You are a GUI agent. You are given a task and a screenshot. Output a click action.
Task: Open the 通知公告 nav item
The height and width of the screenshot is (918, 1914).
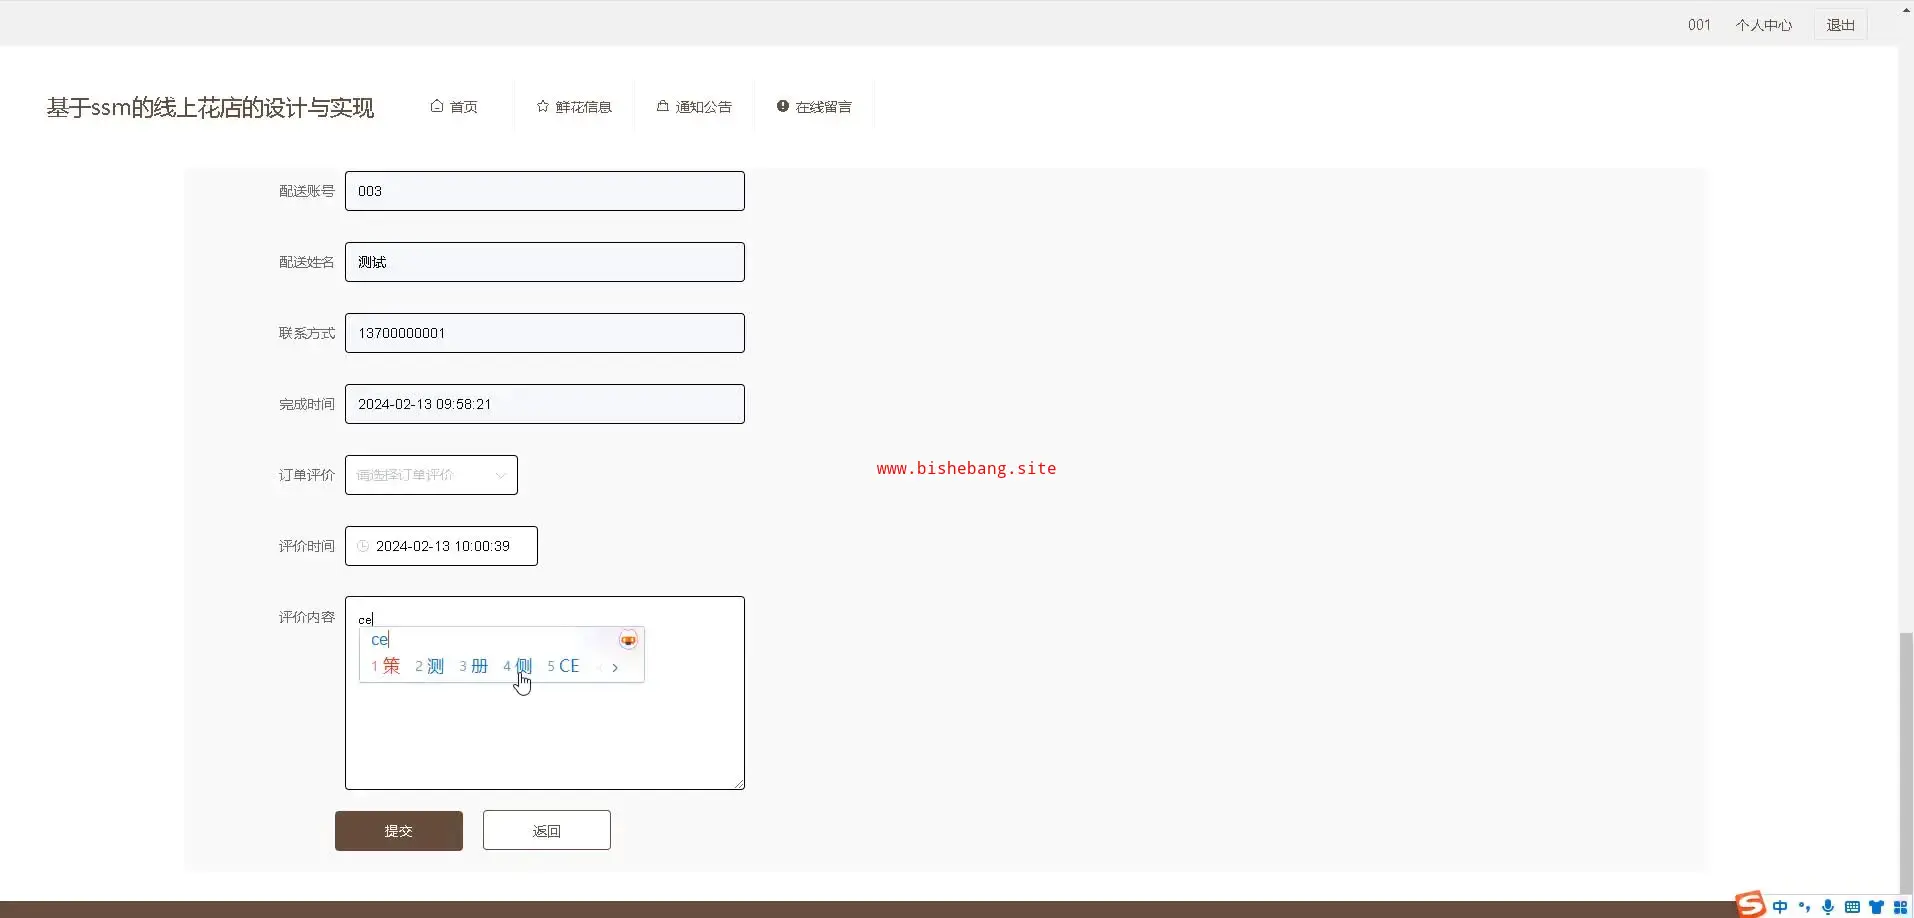(x=694, y=107)
